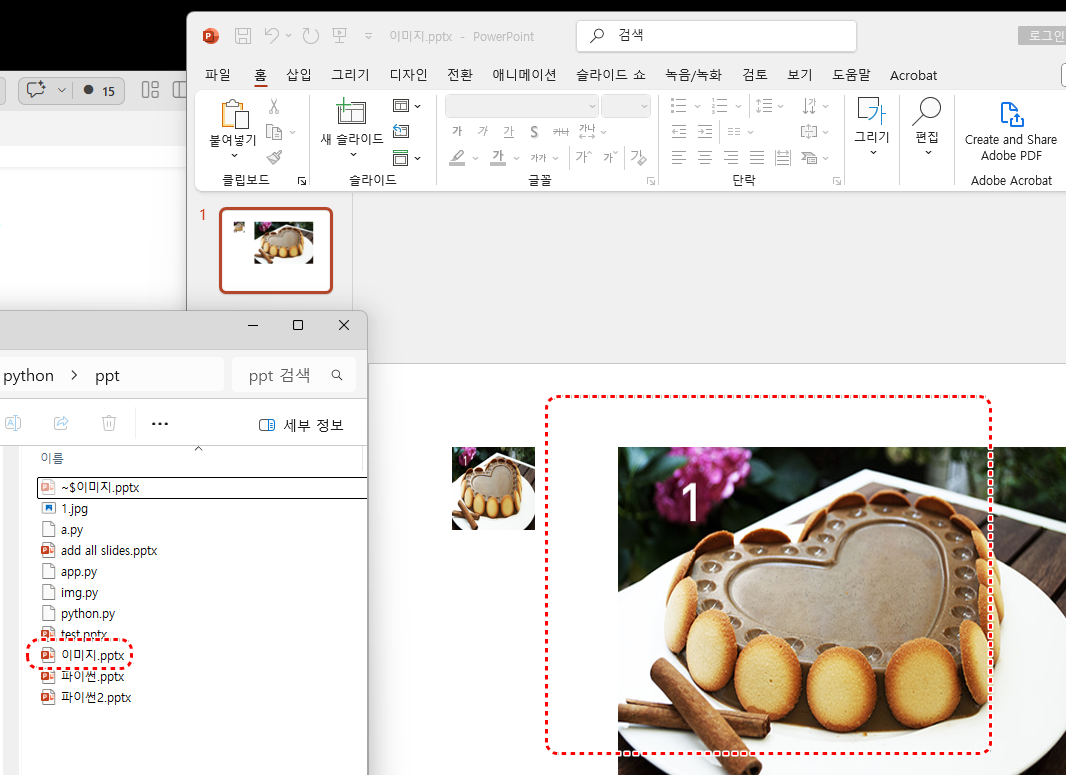
Task: Click the PowerPoint search box
Action: (x=716, y=36)
